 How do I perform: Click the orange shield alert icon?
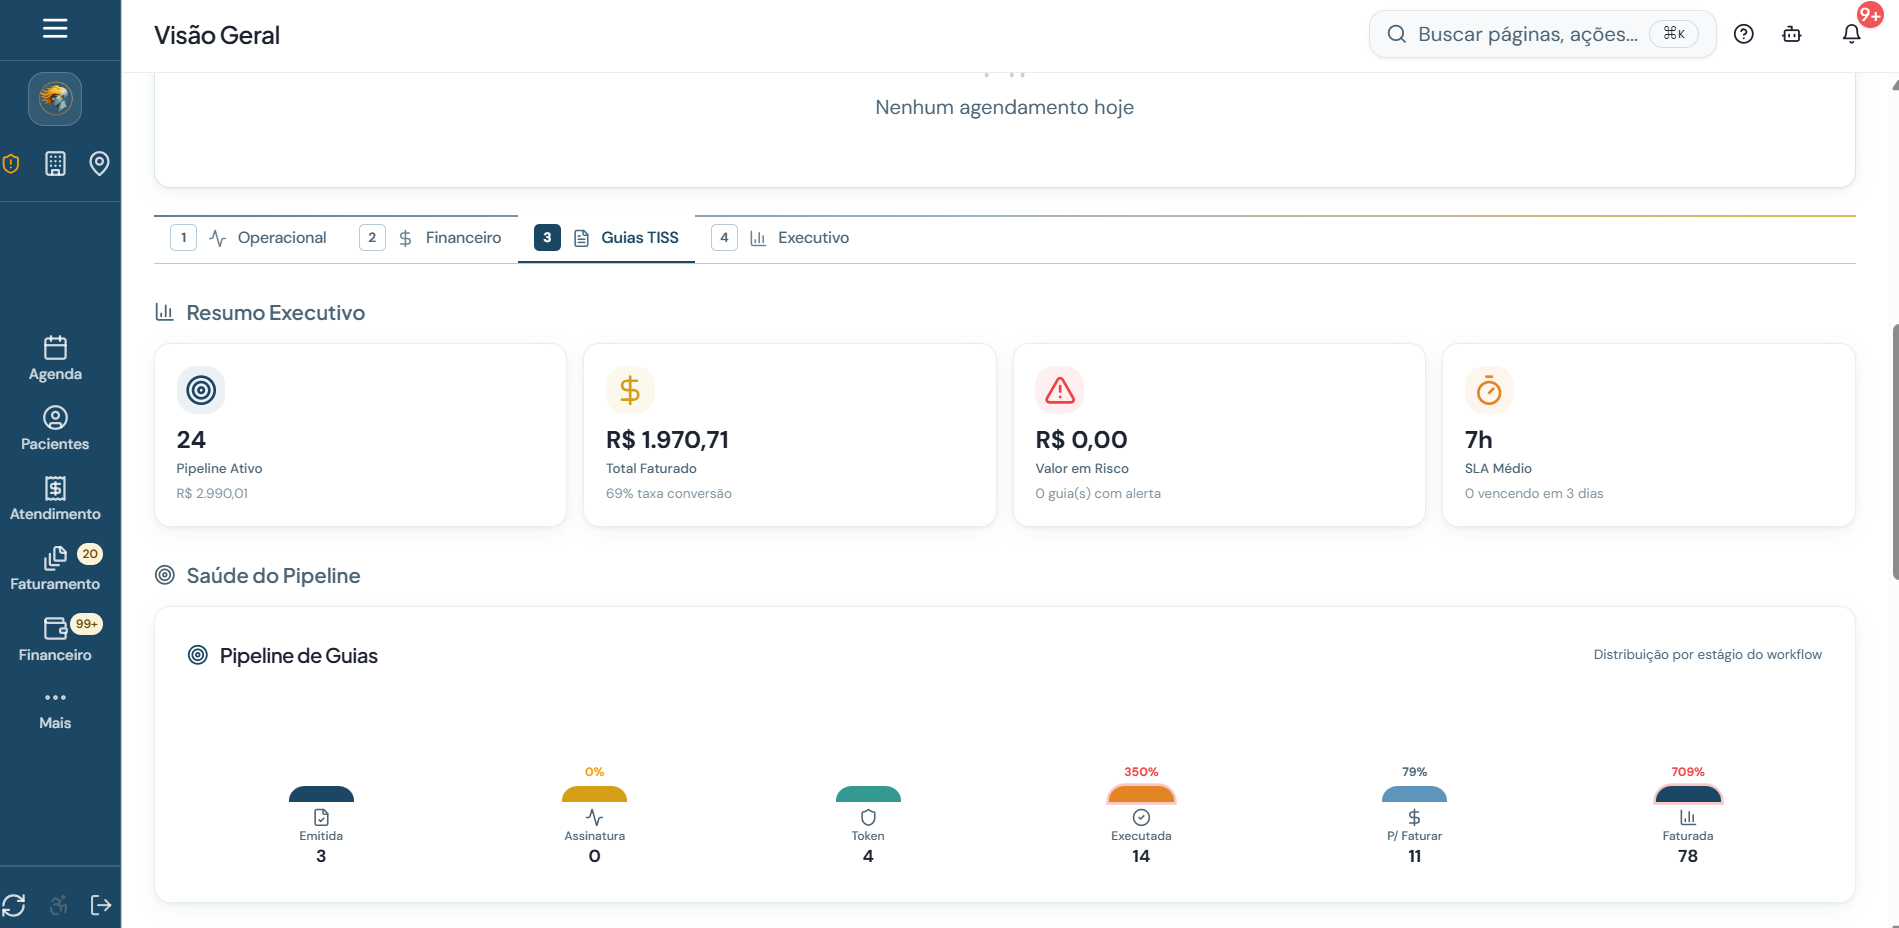click(11, 164)
